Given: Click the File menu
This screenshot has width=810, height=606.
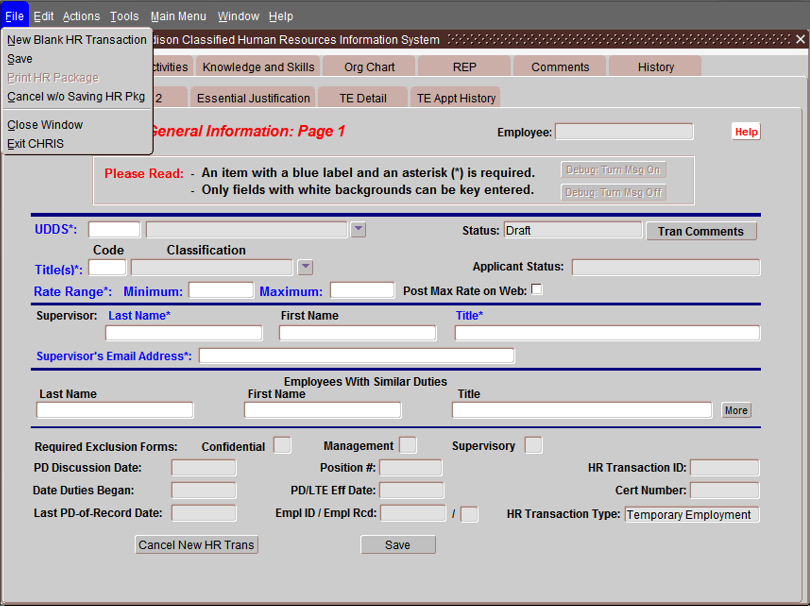Looking at the screenshot, I should [14, 16].
